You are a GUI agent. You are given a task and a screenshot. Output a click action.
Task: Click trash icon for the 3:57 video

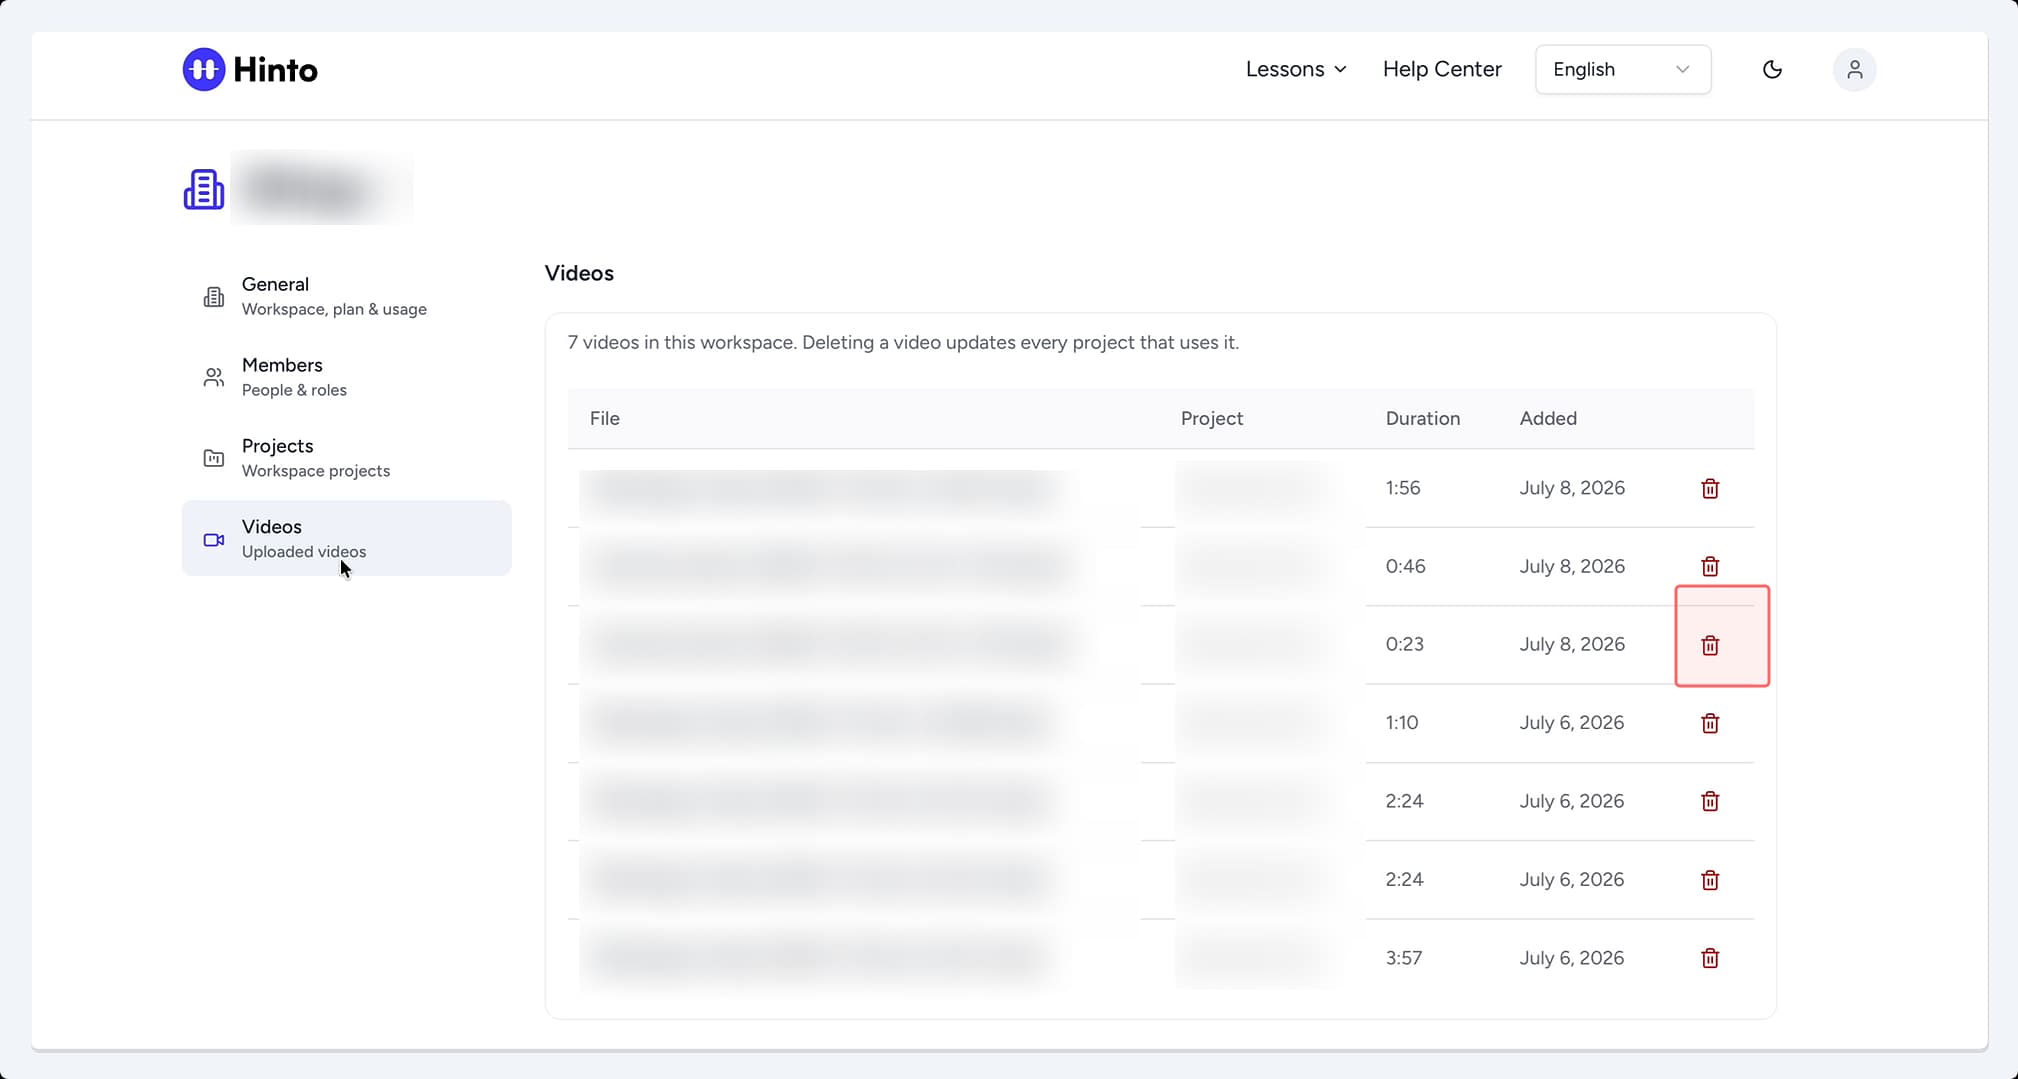1710,958
